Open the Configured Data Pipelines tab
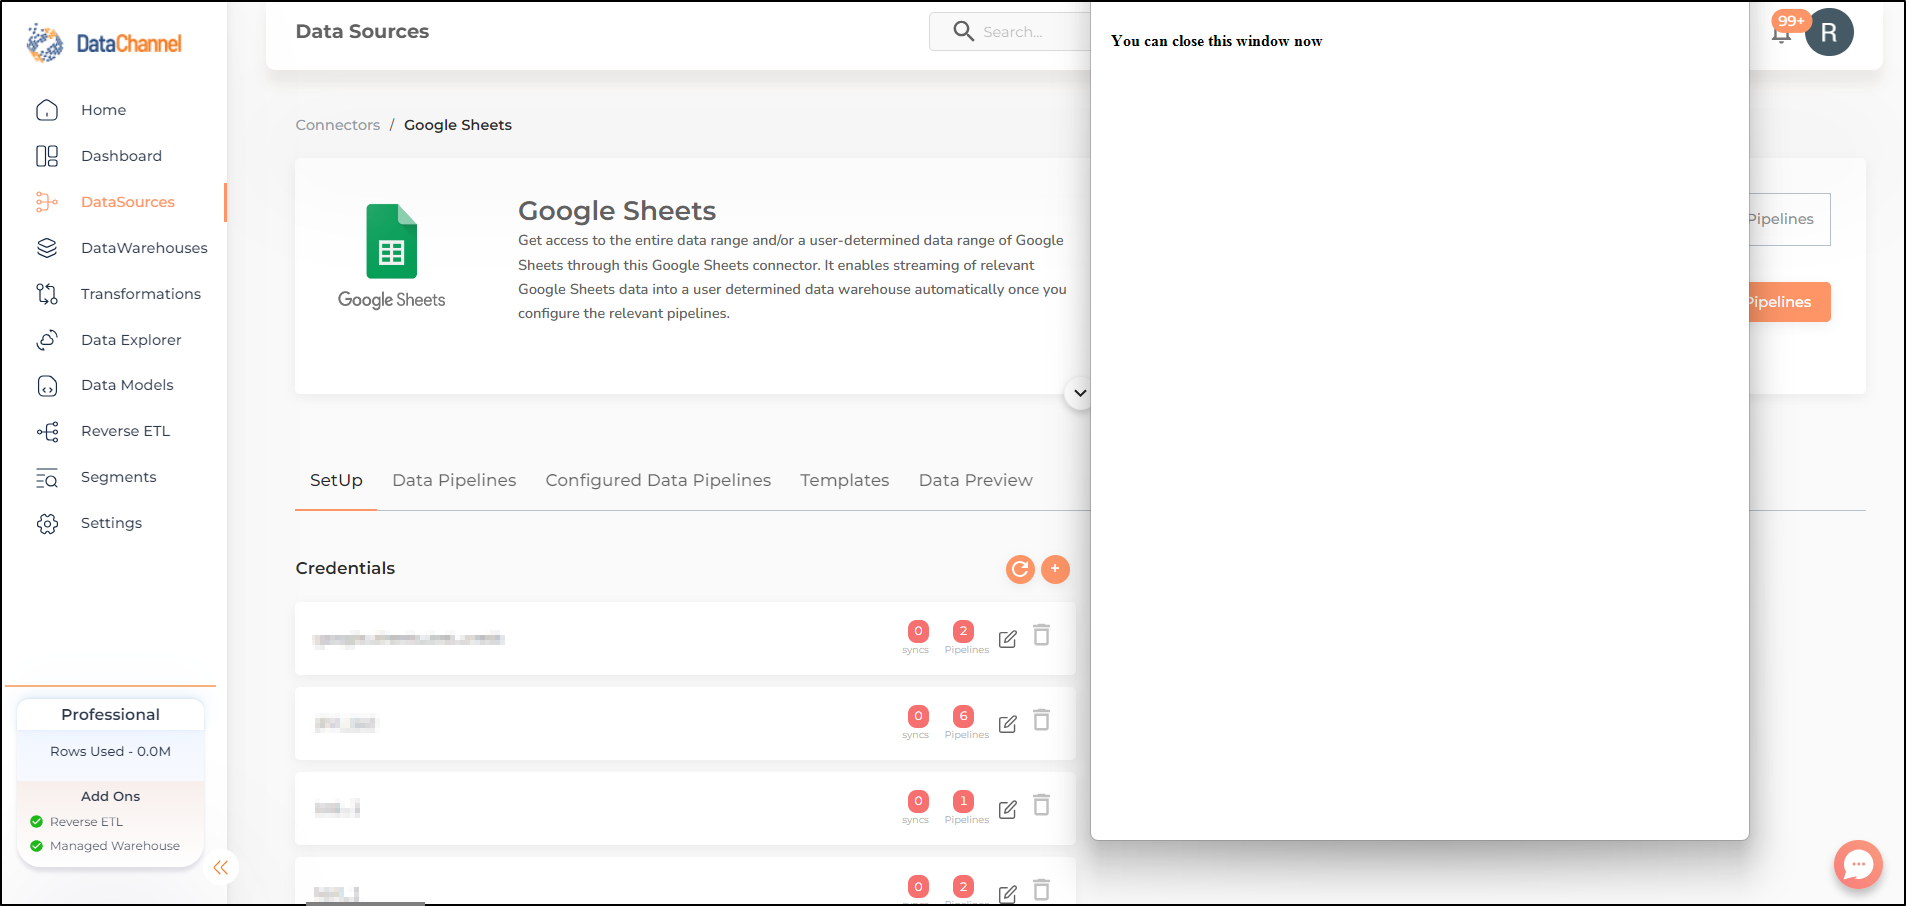The image size is (1906, 906). pyautogui.click(x=658, y=480)
